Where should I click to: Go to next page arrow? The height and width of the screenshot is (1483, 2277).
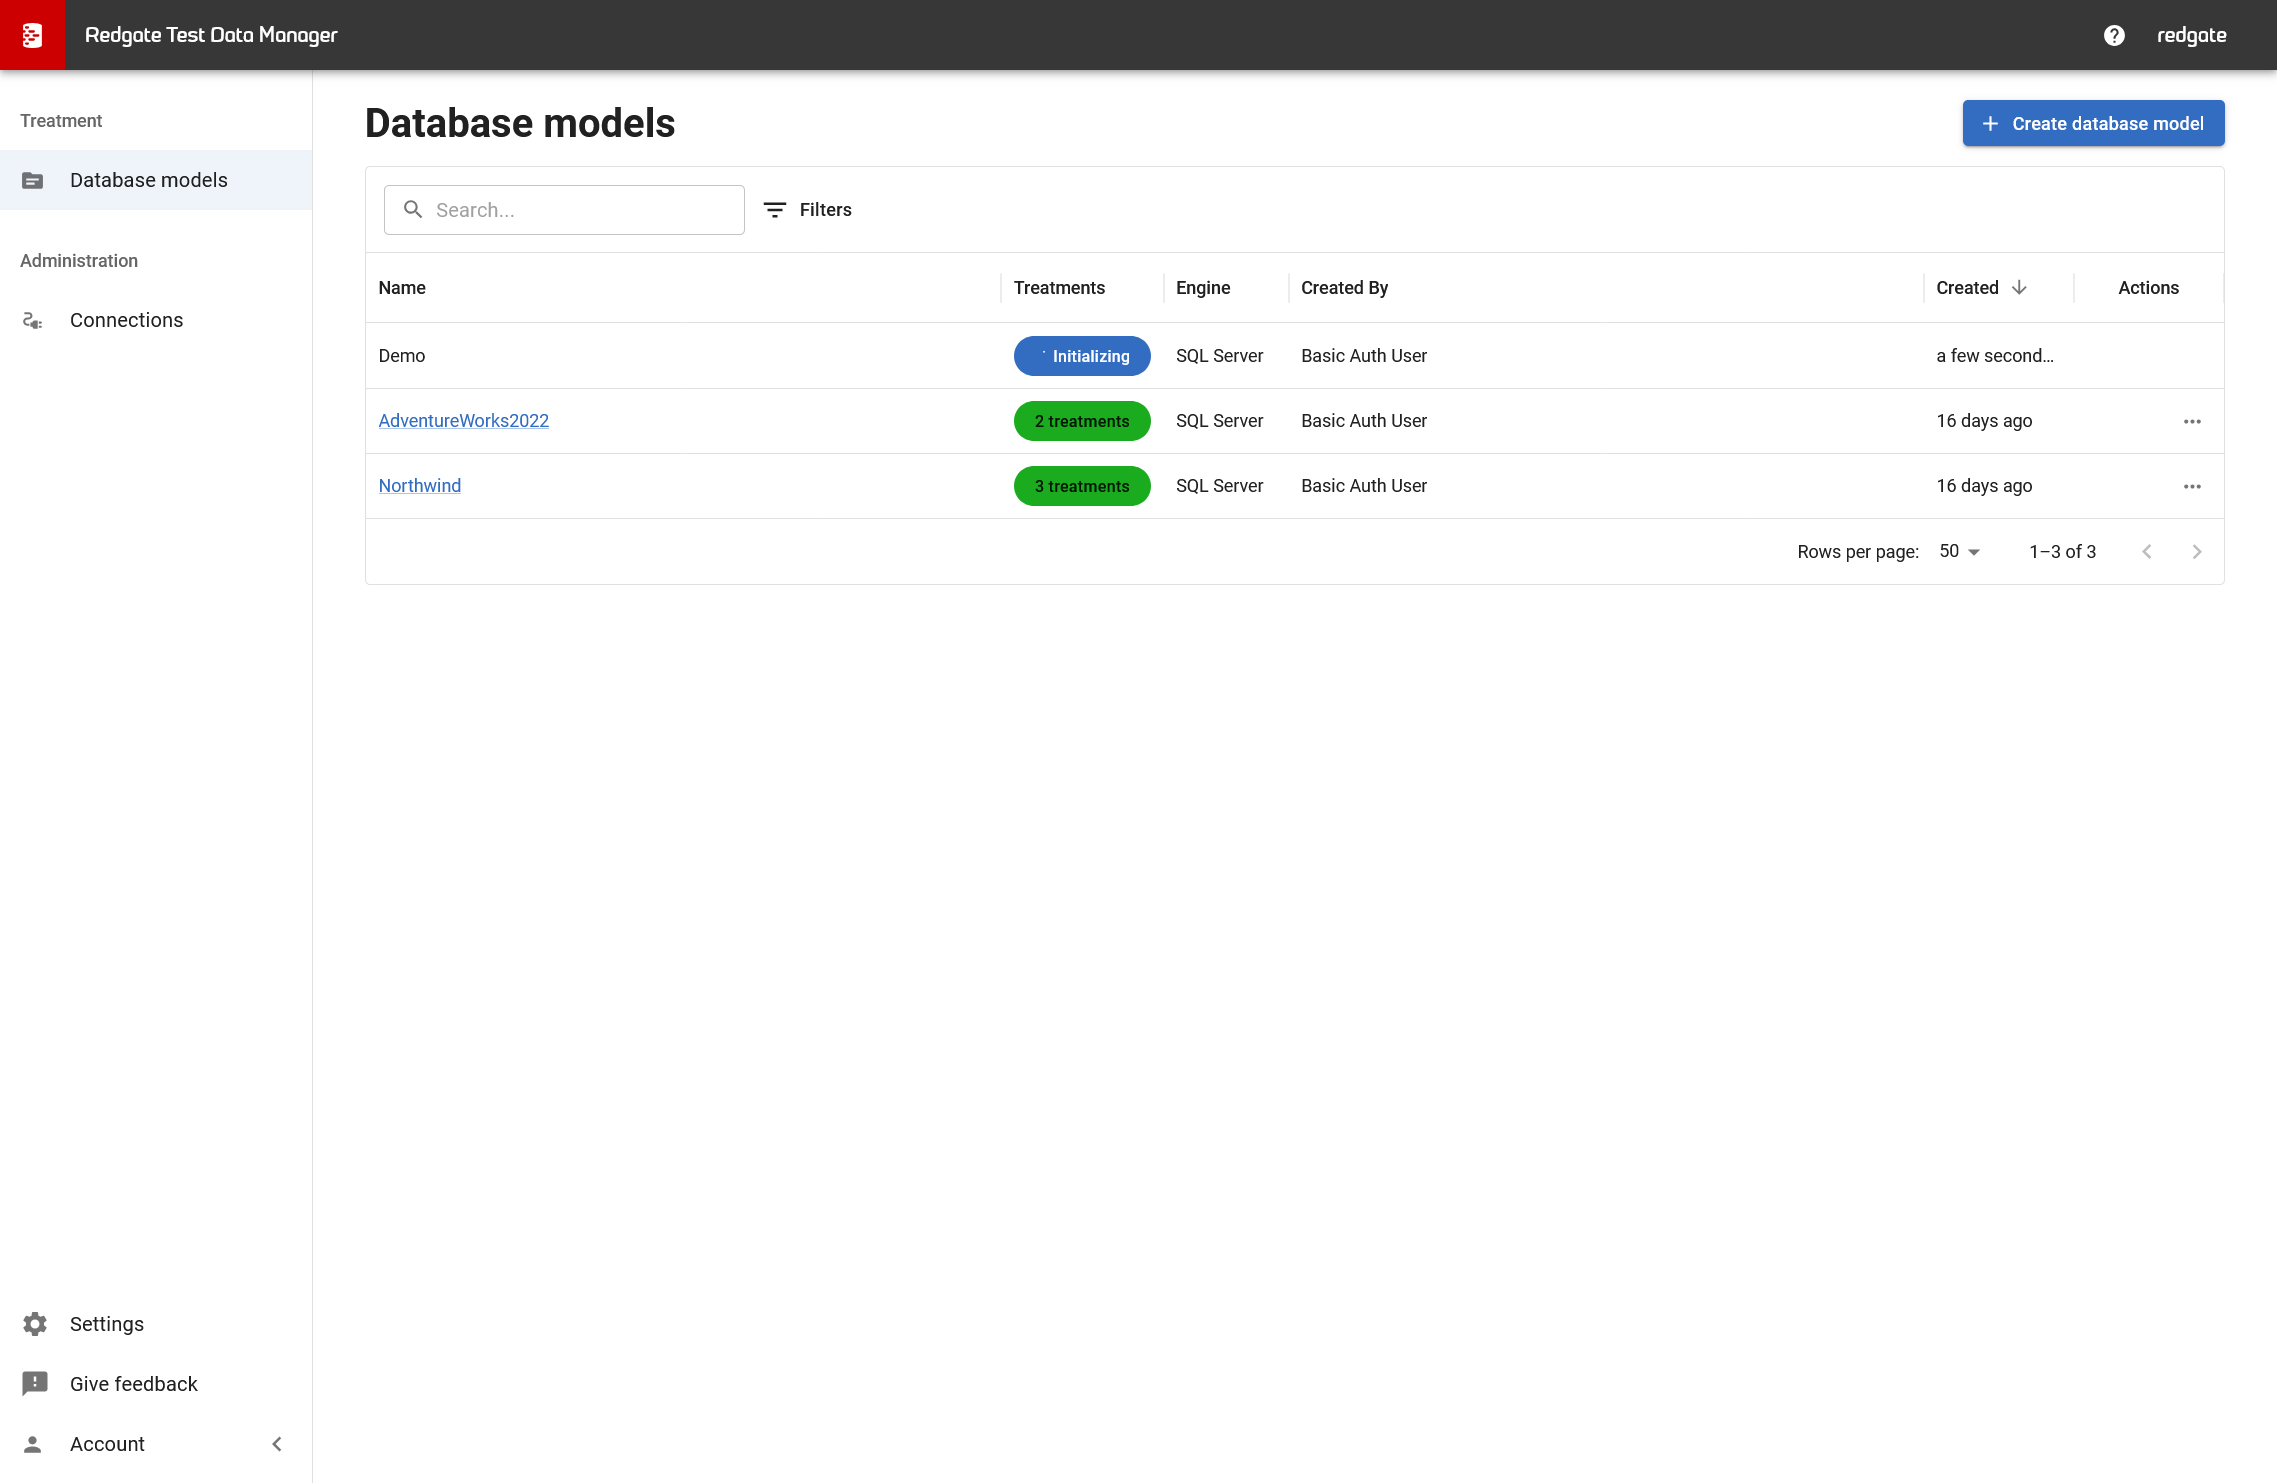coord(2197,552)
